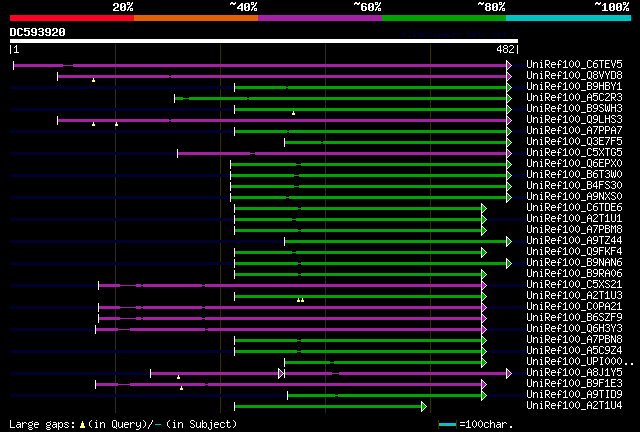This screenshot has height=432, width=640.
Task: Click the yellow gap symbol in the legend
Action: click(x=82, y=425)
